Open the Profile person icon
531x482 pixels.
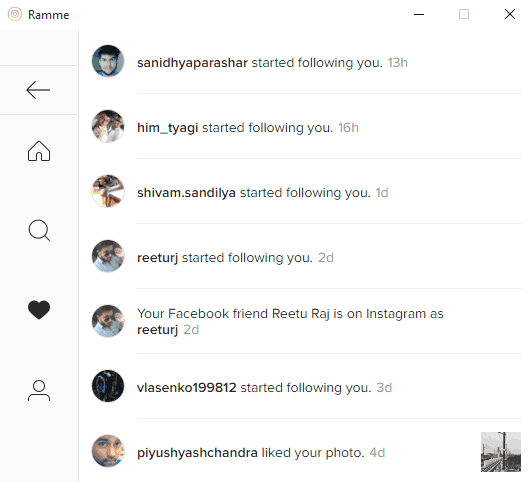point(39,391)
